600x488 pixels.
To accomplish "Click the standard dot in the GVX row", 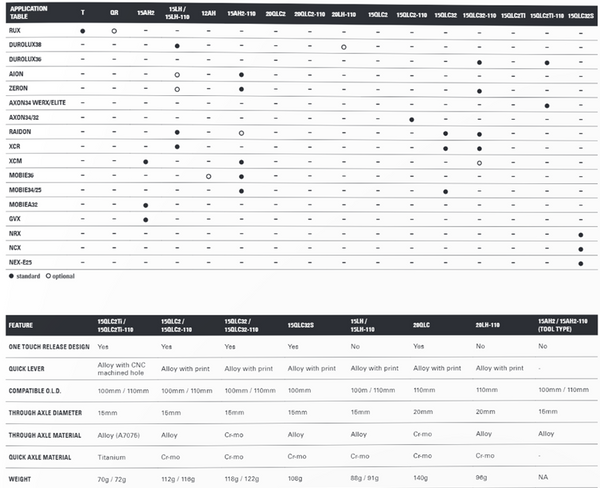I will pyautogui.click(x=146, y=219).
